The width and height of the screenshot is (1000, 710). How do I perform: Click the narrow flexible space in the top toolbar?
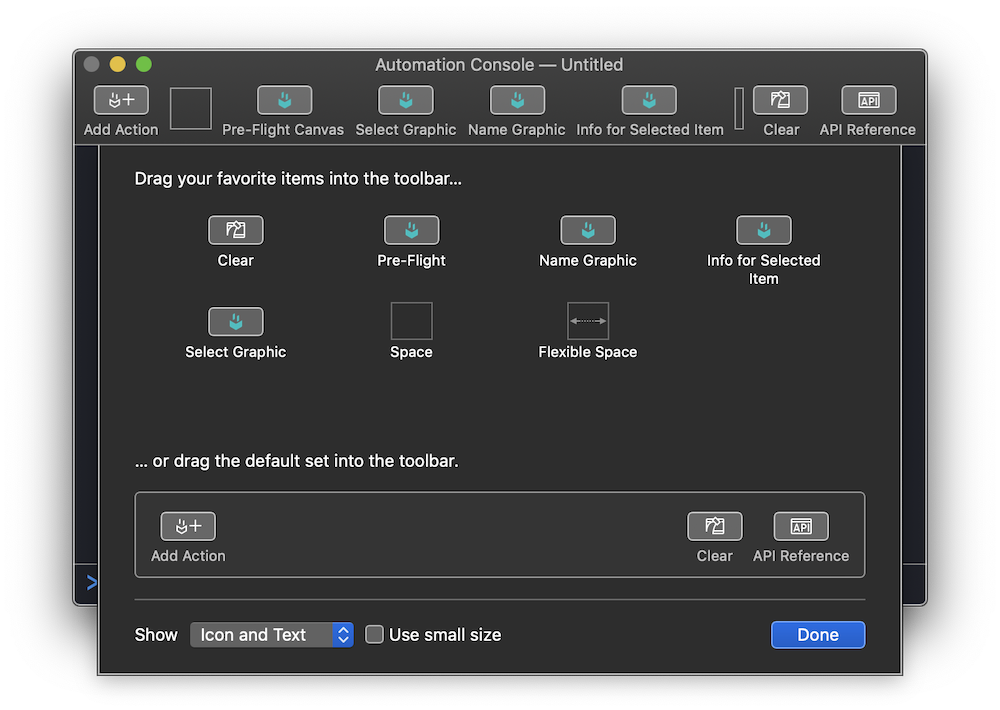(739, 108)
